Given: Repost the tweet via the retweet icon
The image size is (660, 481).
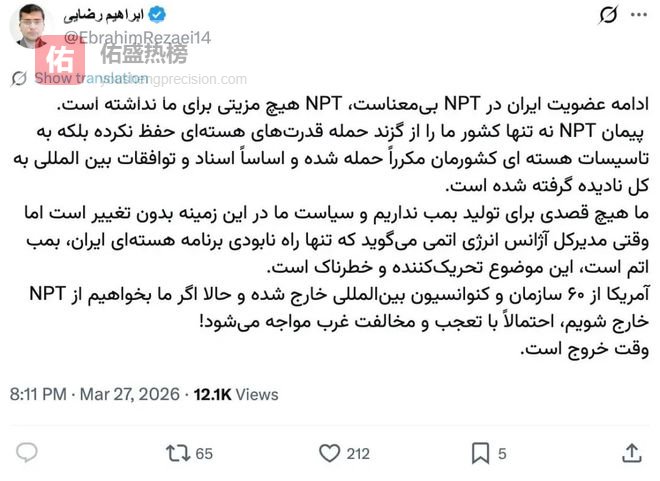Looking at the screenshot, I should pos(177,453).
